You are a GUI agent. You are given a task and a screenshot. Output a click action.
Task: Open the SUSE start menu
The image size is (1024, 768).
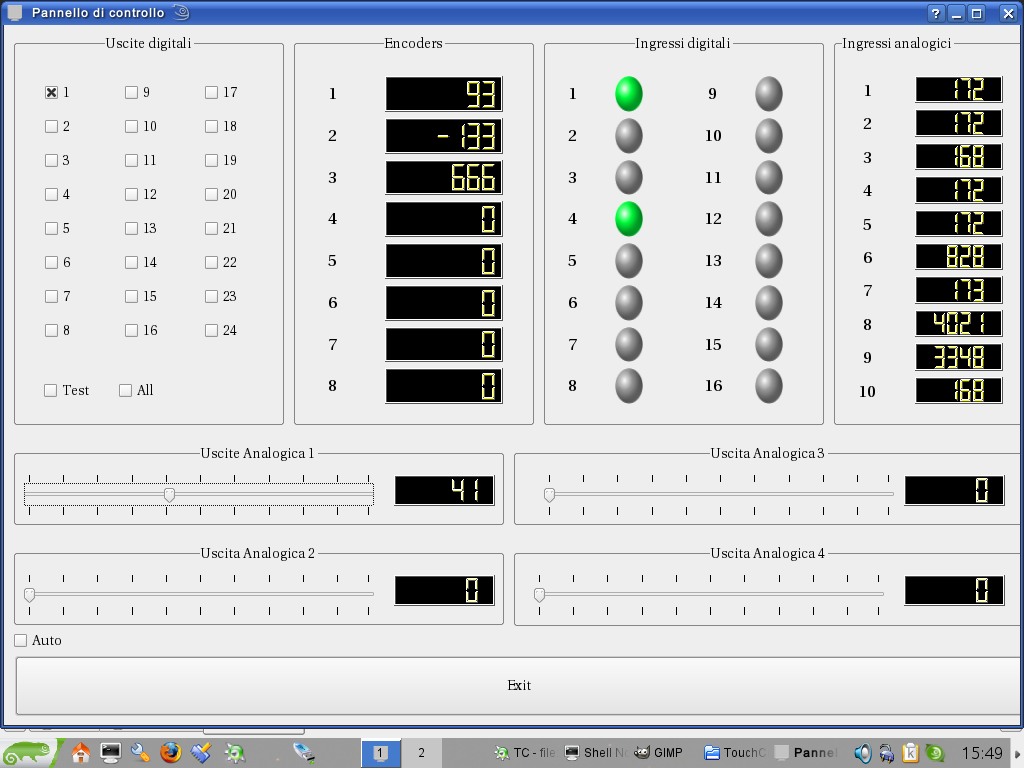30,752
